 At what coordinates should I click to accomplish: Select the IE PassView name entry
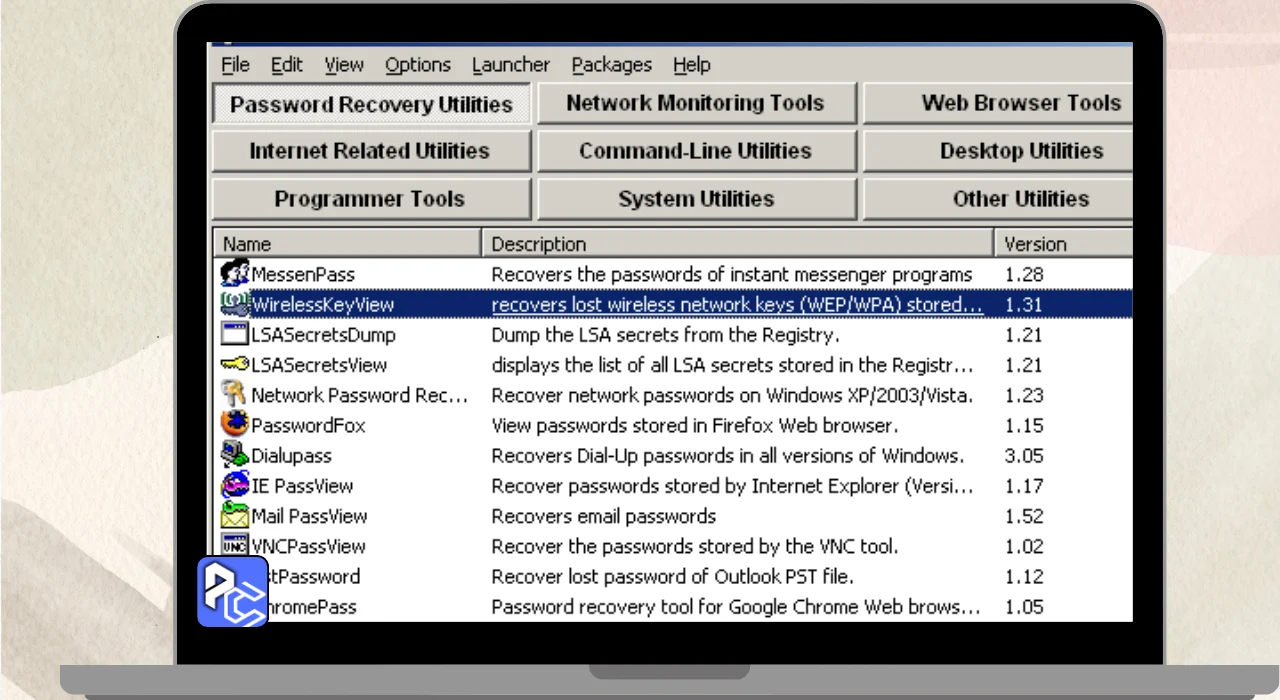[302, 485]
